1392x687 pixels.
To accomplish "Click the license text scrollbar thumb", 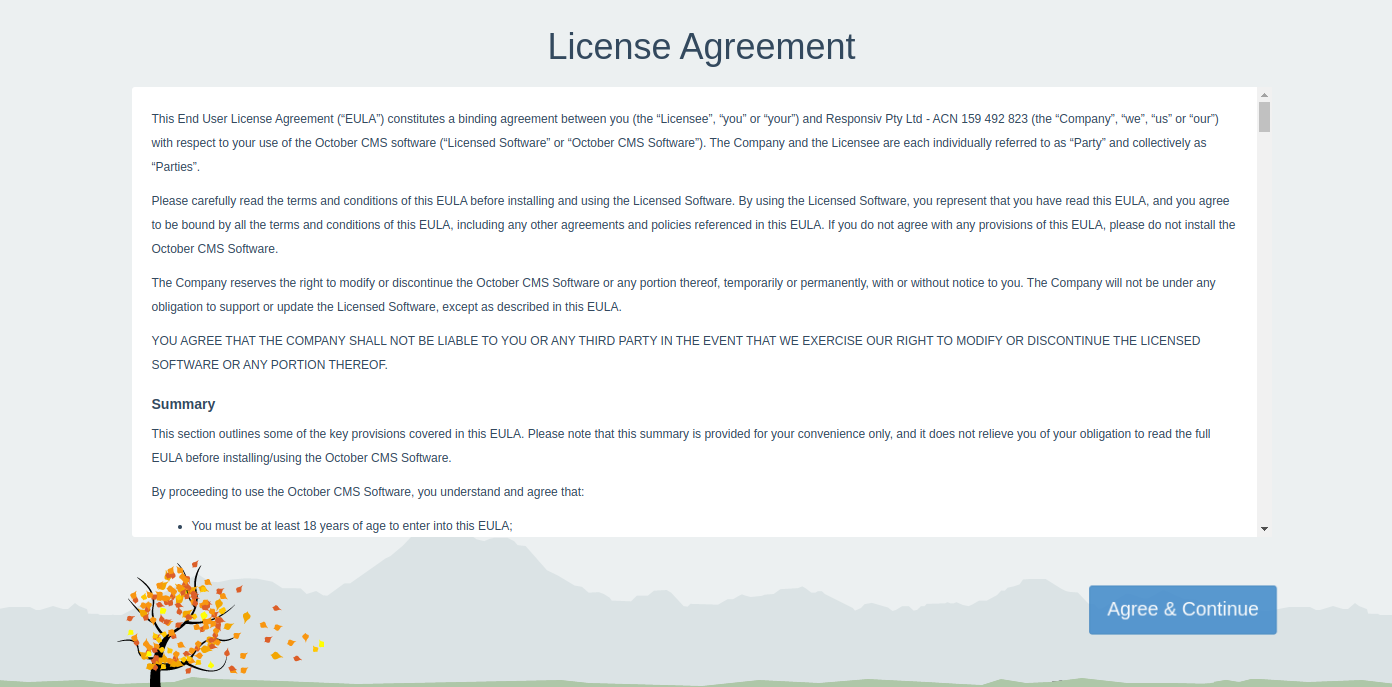I will point(1264,116).
